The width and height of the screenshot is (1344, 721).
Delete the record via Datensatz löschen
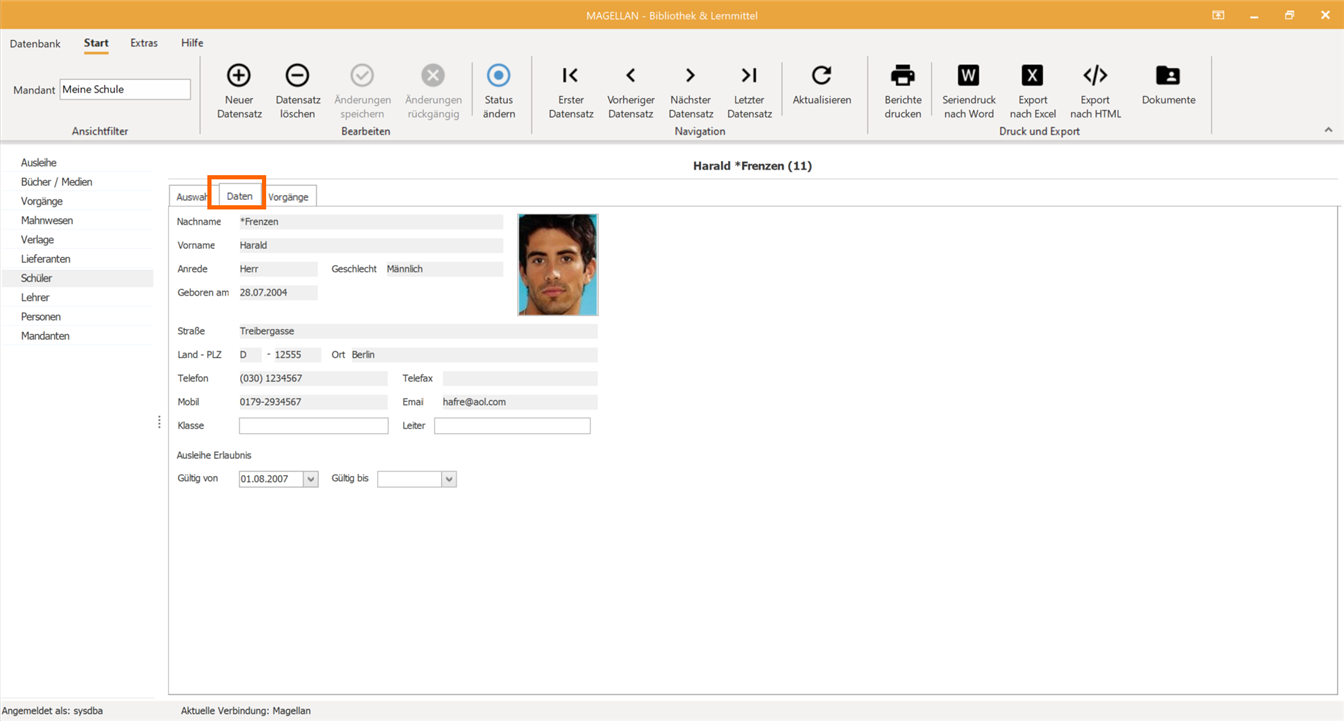(x=298, y=90)
